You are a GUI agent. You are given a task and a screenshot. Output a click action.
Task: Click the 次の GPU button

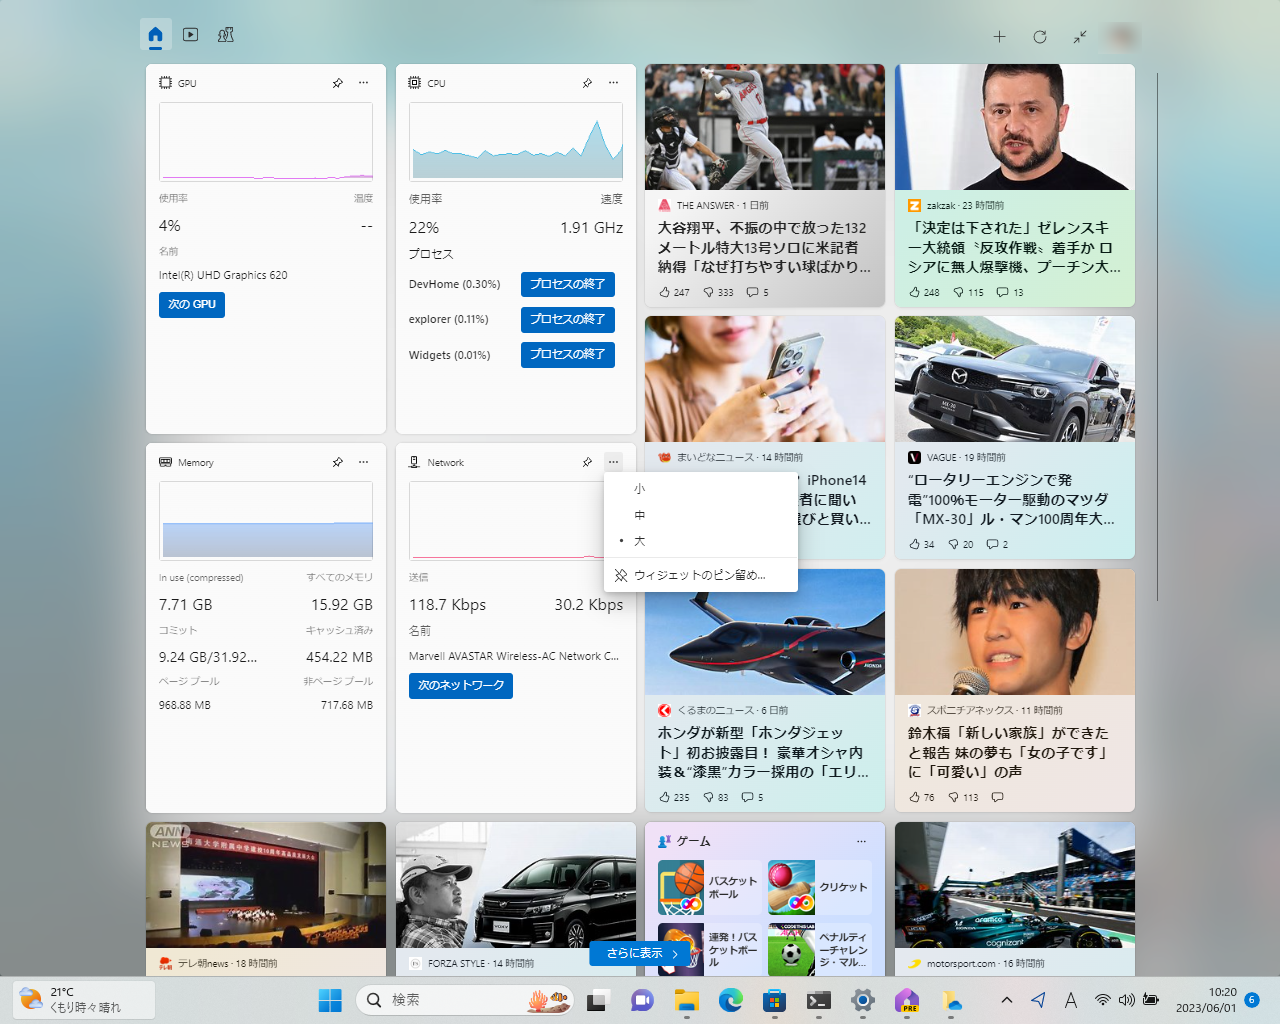click(191, 305)
